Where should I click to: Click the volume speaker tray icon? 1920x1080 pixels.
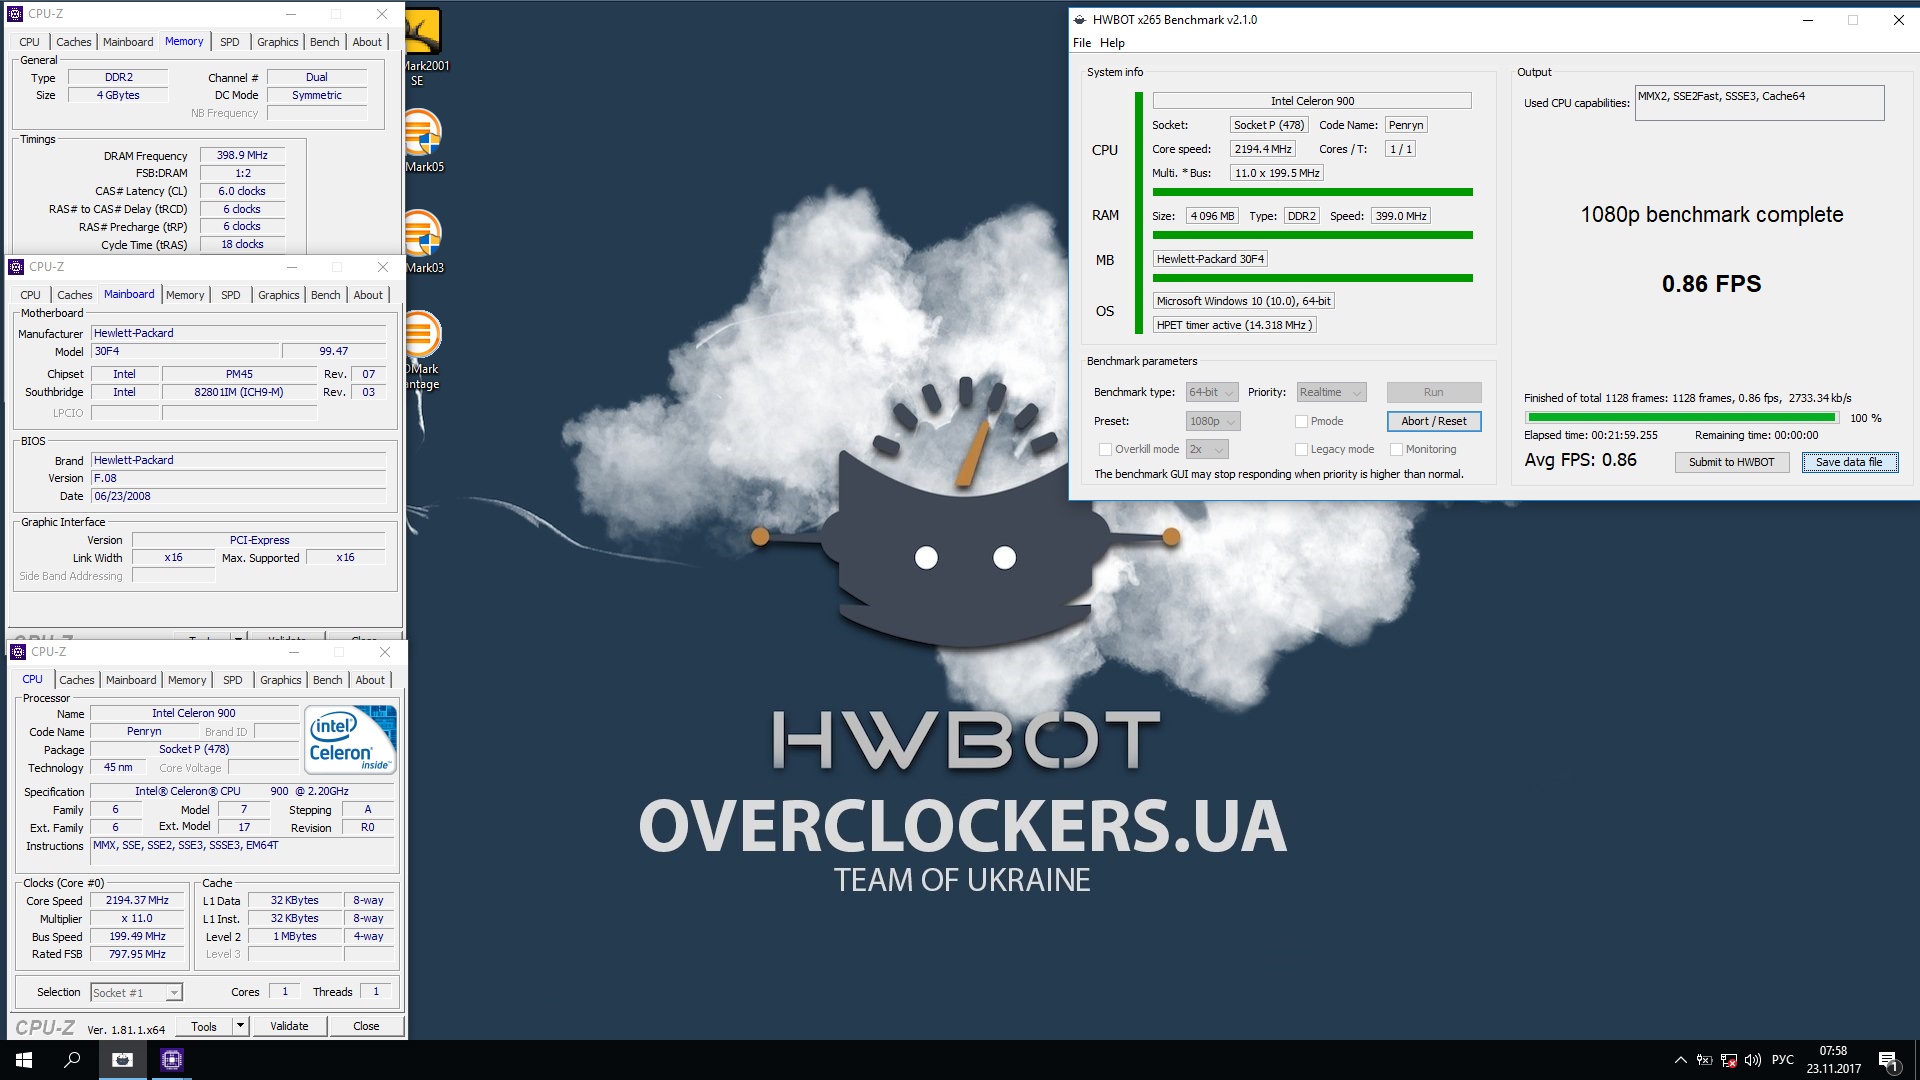pyautogui.click(x=1752, y=1060)
